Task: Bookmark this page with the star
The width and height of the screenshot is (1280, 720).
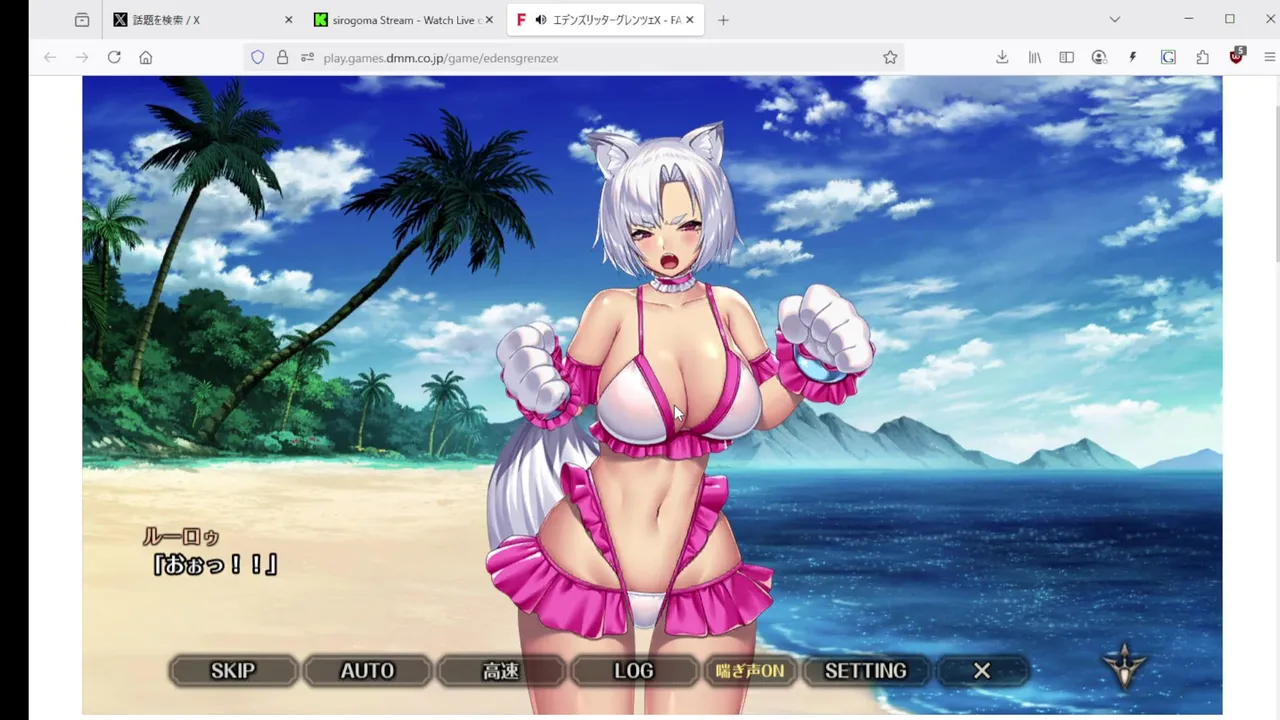Action: [x=890, y=58]
